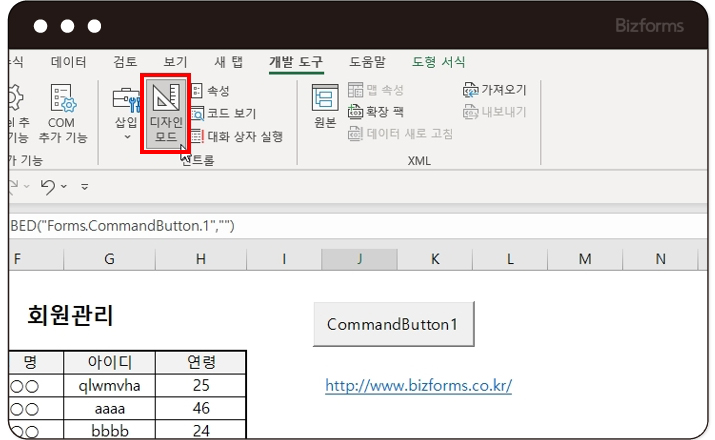Select column K header
The height and width of the screenshot is (440, 715).
[x=435, y=259]
